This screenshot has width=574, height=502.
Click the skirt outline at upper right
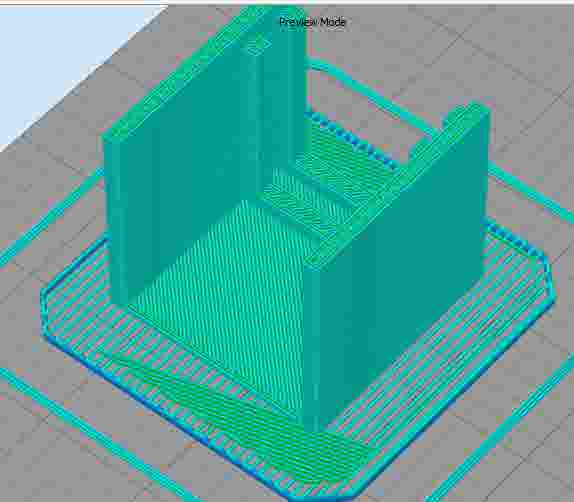tap(531, 190)
